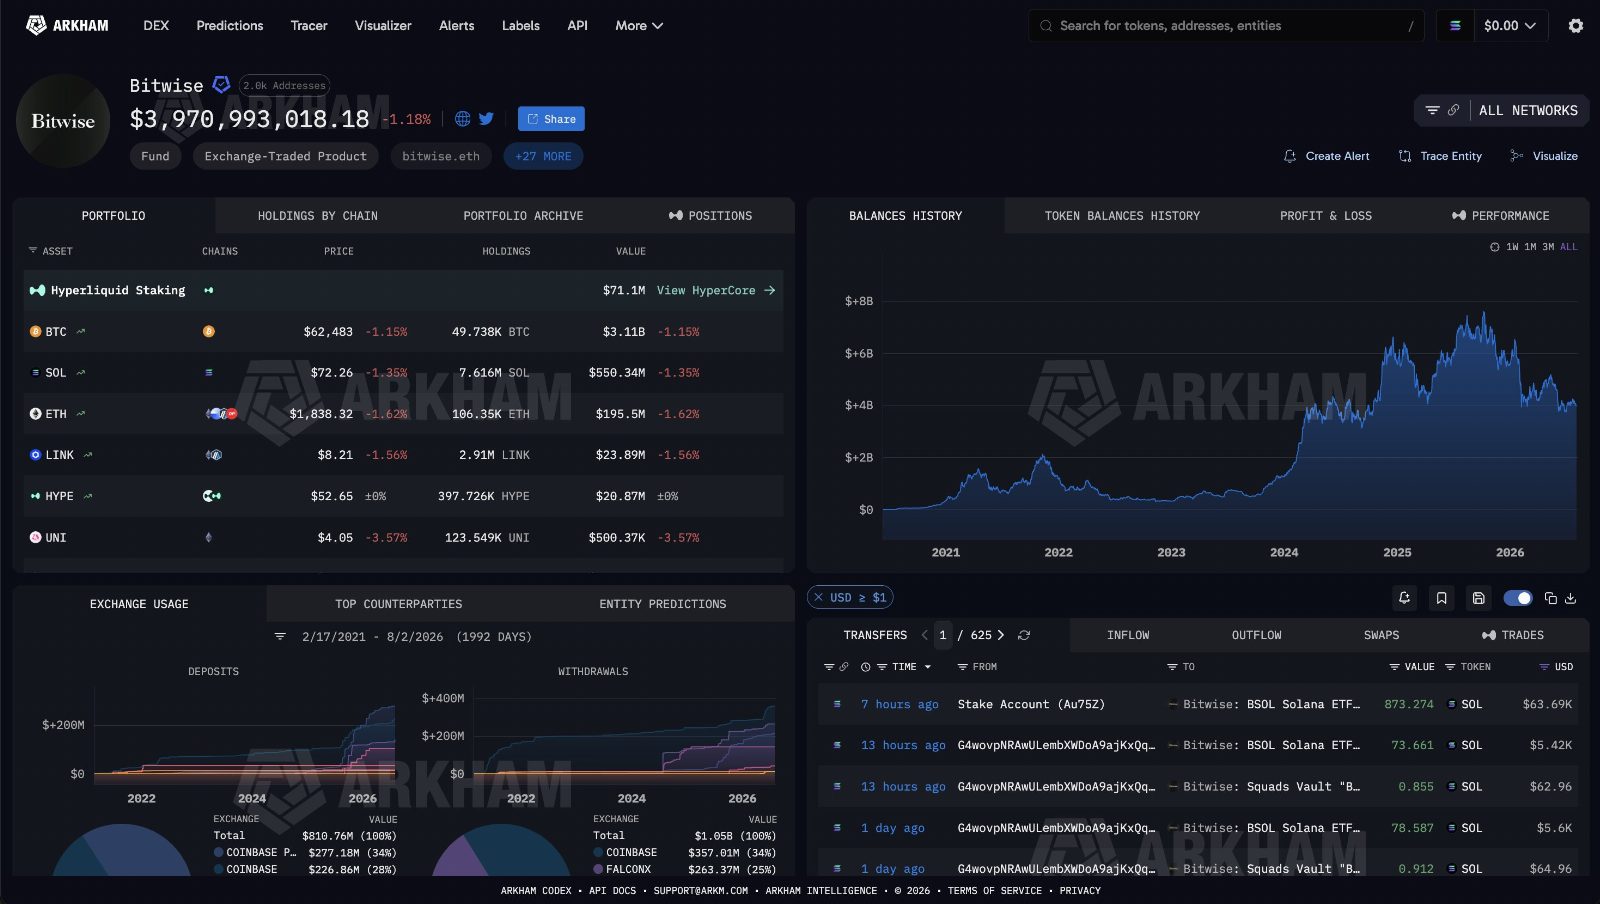Open the settings gear icon
The image size is (1600, 904).
(x=1576, y=26)
